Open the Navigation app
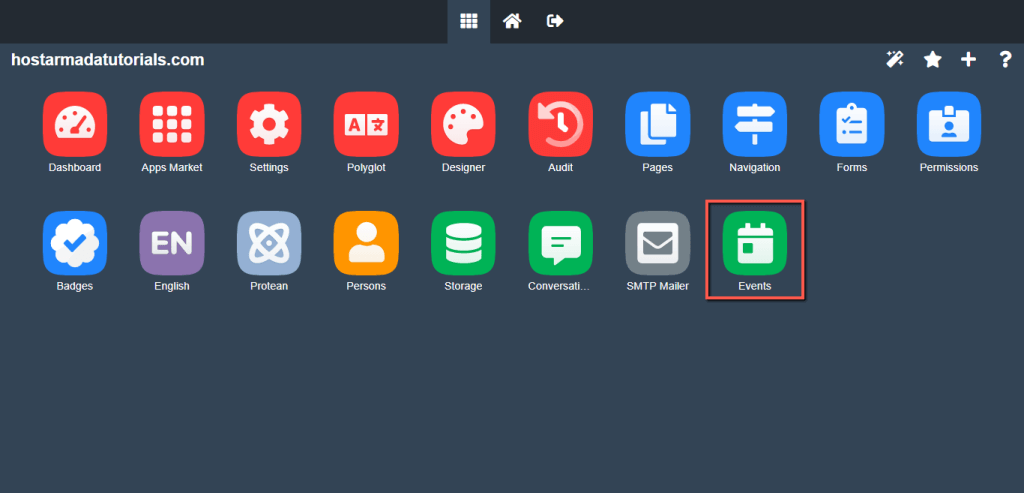Viewport: 1024px width, 493px height. [755, 125]
